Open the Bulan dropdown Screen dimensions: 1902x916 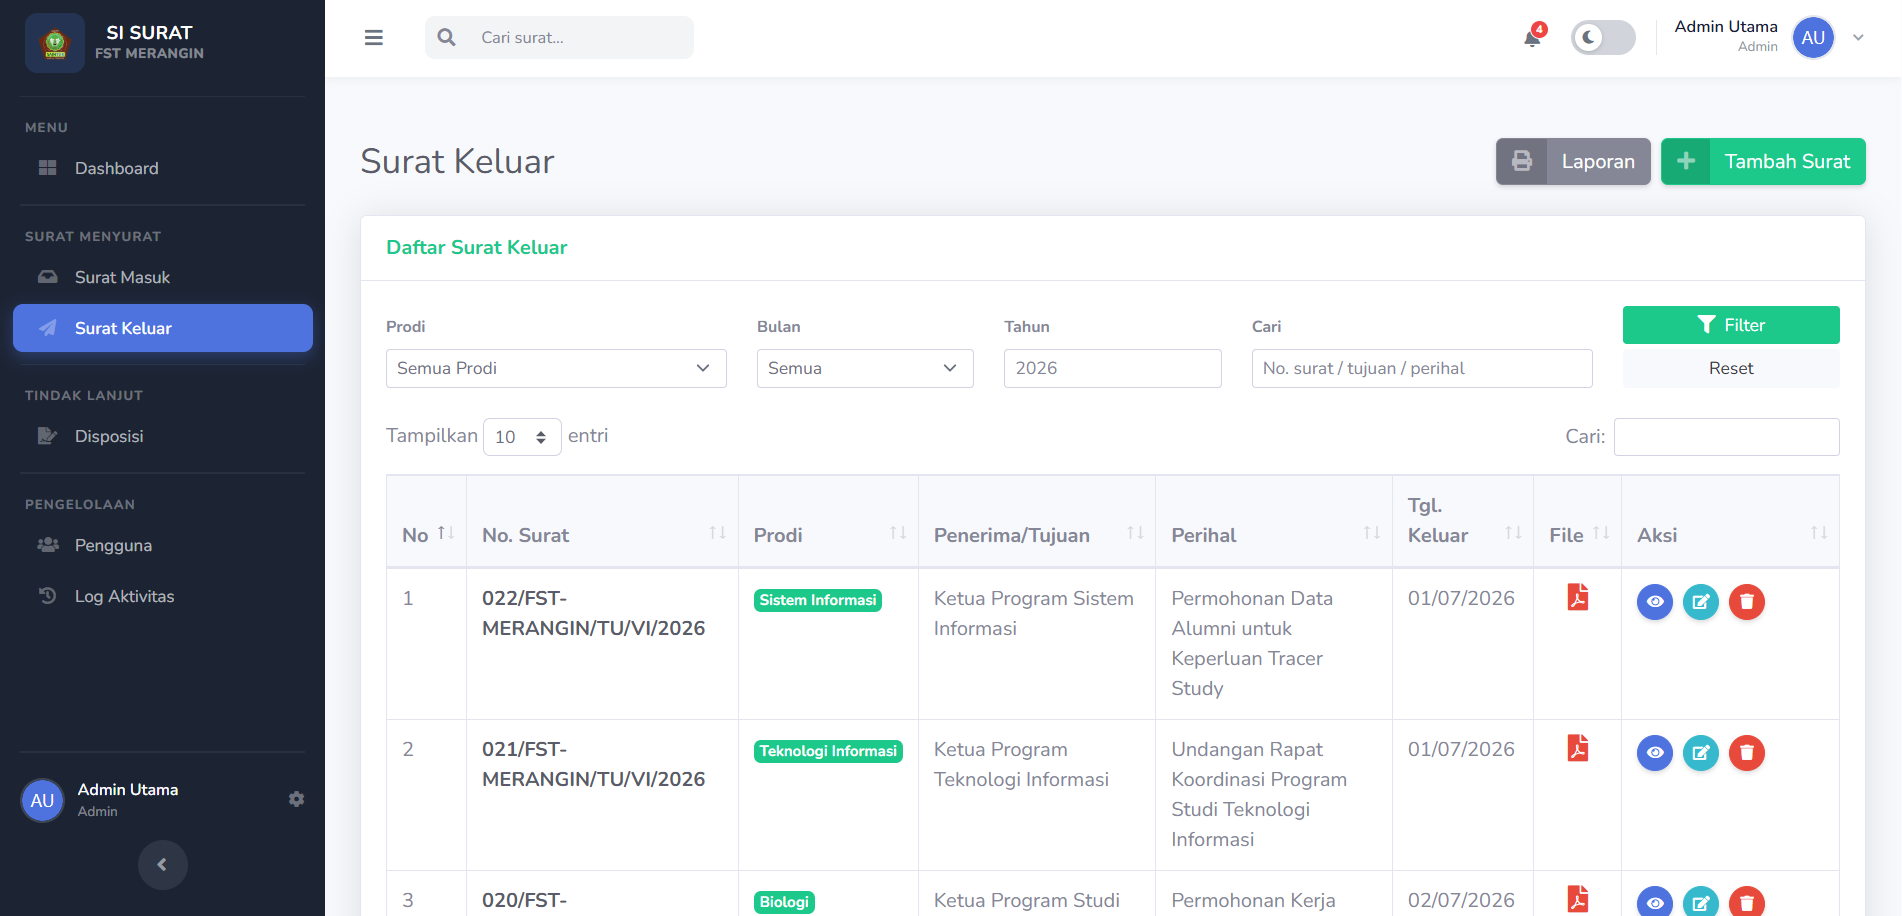click(x=865, y=368)
